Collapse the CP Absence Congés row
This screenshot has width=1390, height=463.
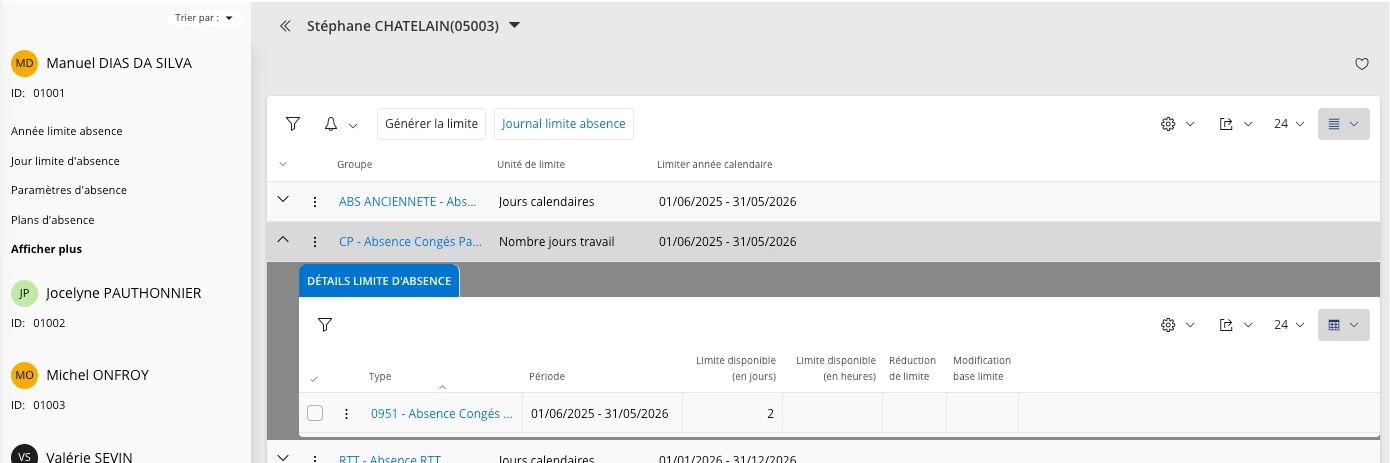pos(283,240)
